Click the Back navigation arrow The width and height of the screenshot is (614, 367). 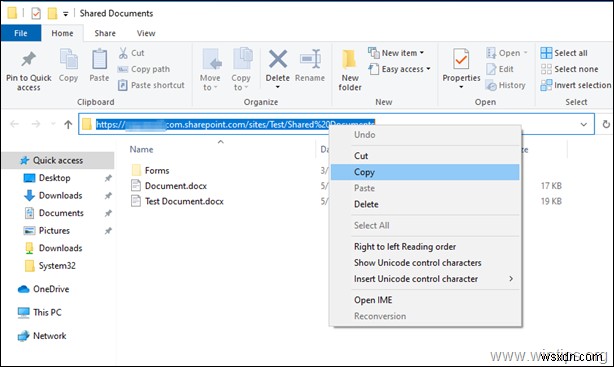pyautogui.click(x=14, y=124)
